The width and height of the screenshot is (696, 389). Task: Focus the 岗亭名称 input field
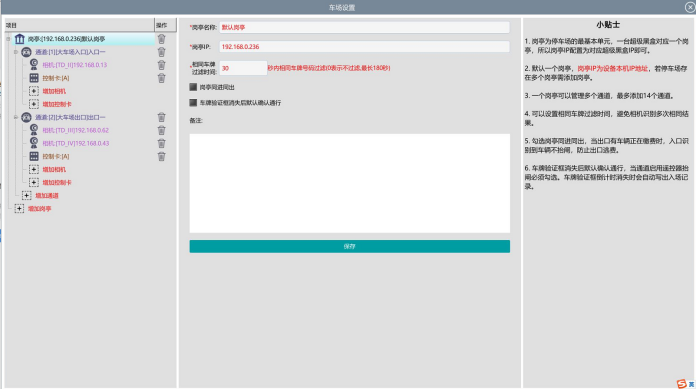[364, 27]
